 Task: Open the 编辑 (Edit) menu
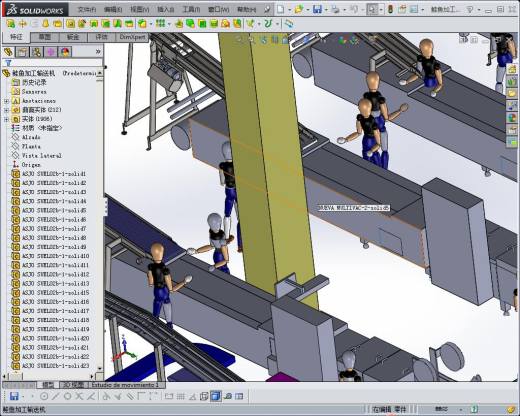tap(113, 9)
